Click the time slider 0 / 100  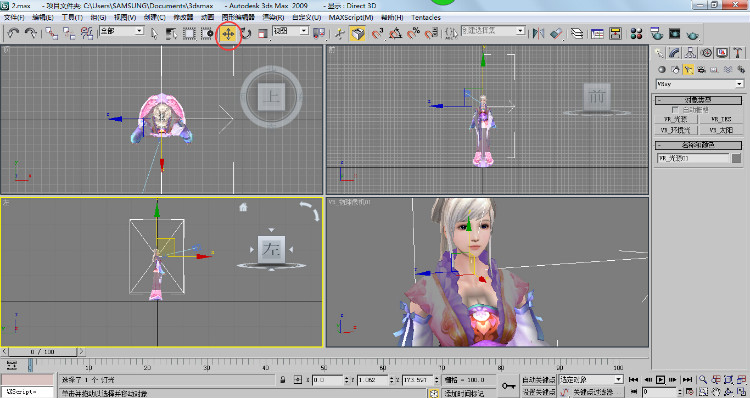(43, 352)
